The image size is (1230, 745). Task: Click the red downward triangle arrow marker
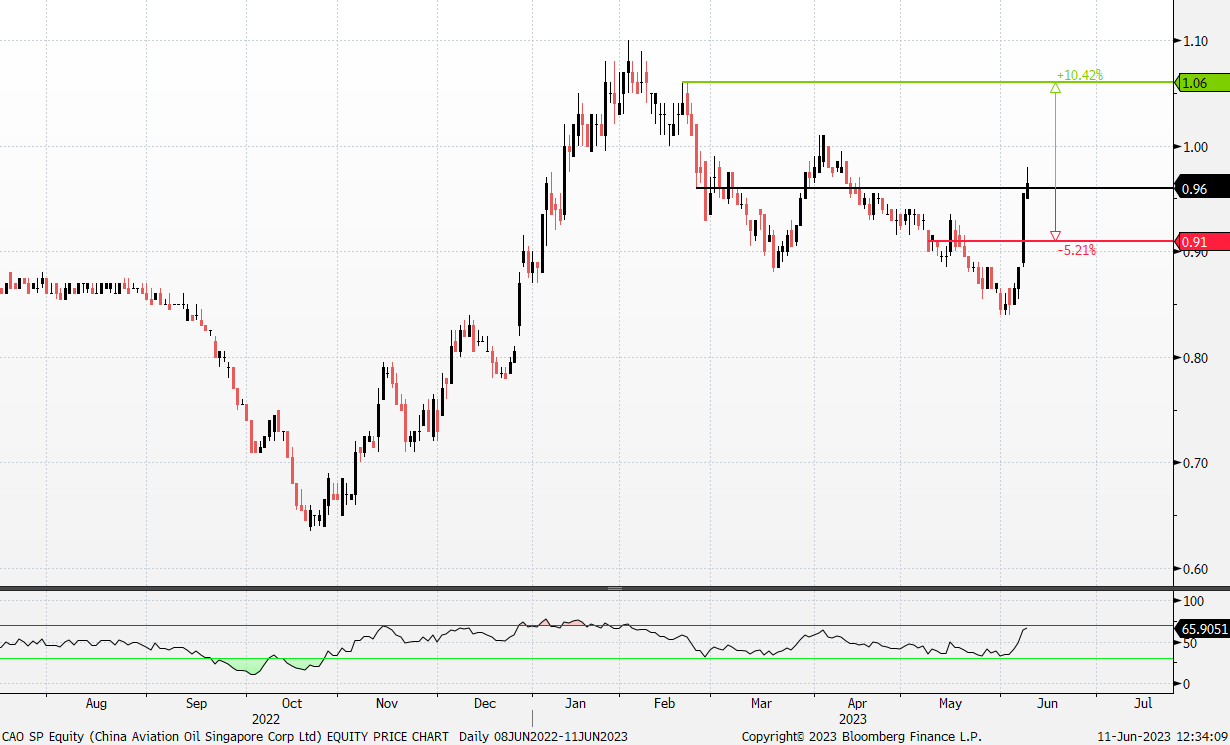pos(1055,236)
